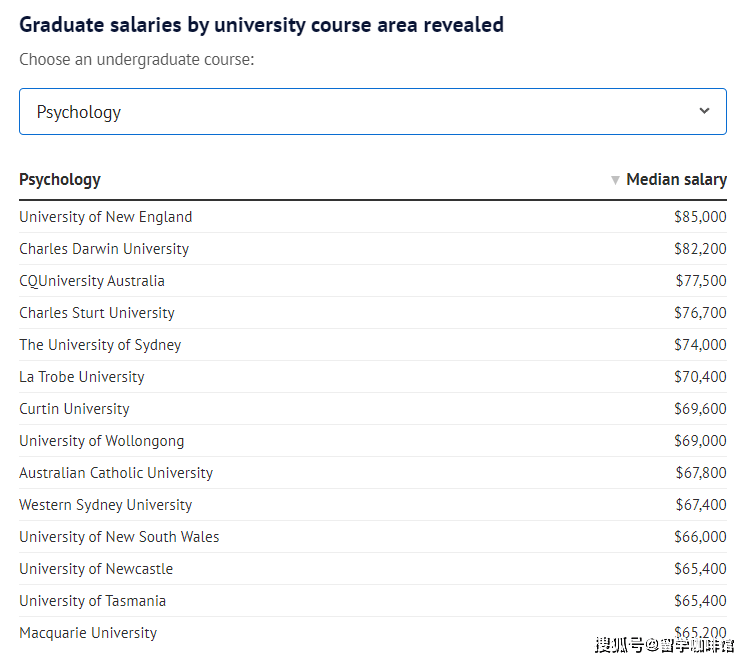Open the Psychology course dropdown
Image resolution: width=749 pixels, height=662 pixels.
pos(372,112)
